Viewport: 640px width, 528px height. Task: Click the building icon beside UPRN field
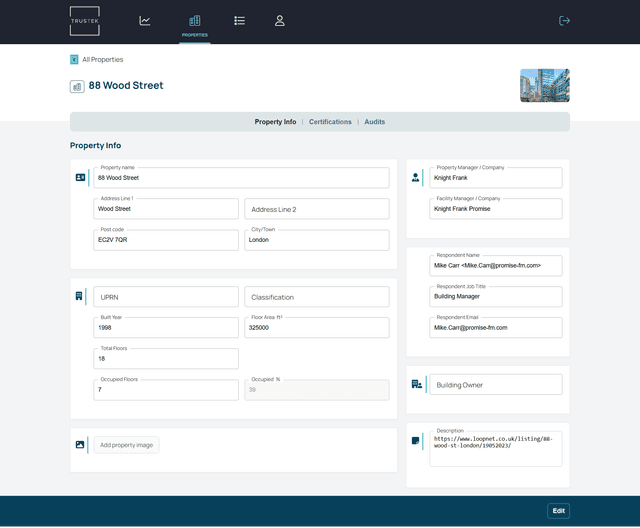point(79,296)
